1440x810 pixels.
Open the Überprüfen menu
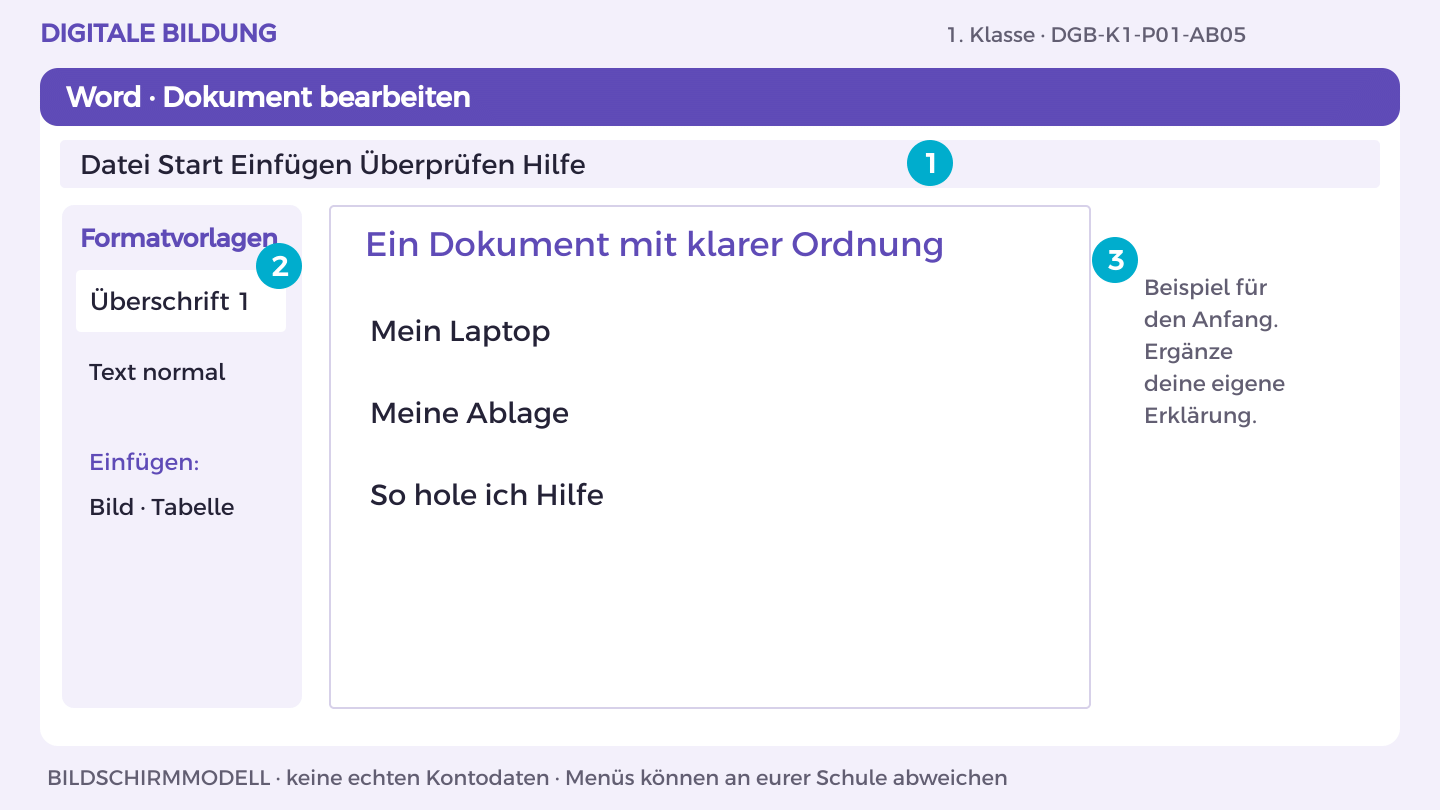[437, 164]
